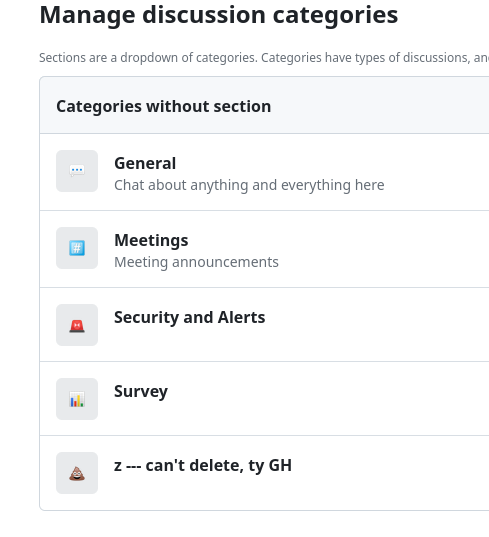Open the Survey category name

click(x=141, y=391)
